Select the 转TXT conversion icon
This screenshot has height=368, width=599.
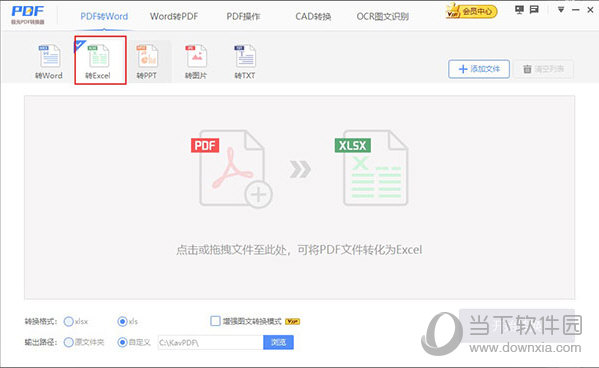(245, 61)
